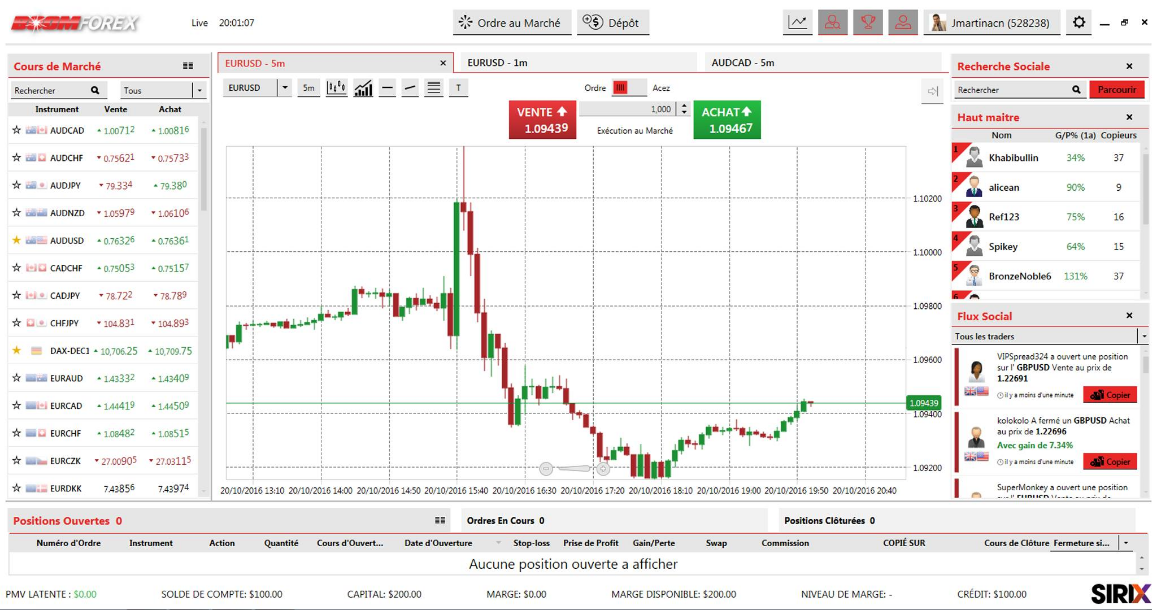Unfavorite the AUDUSD instrument star

click(x=16, y=240)
